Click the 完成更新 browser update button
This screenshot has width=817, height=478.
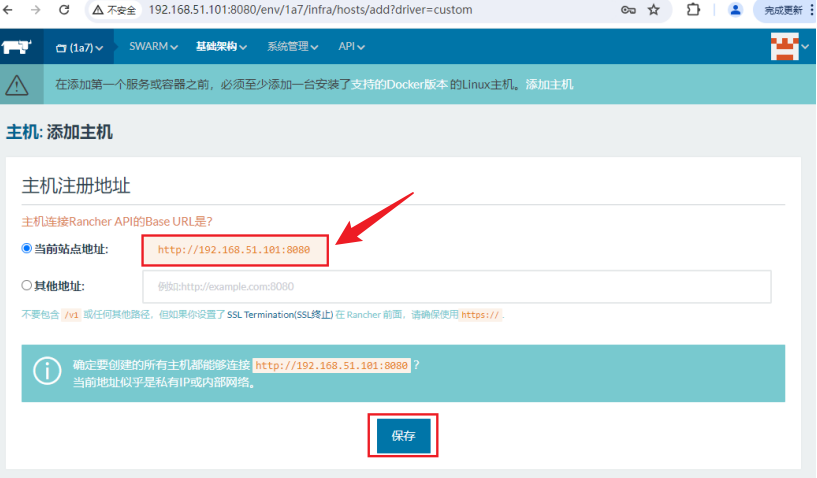click(x=783, y=10)
